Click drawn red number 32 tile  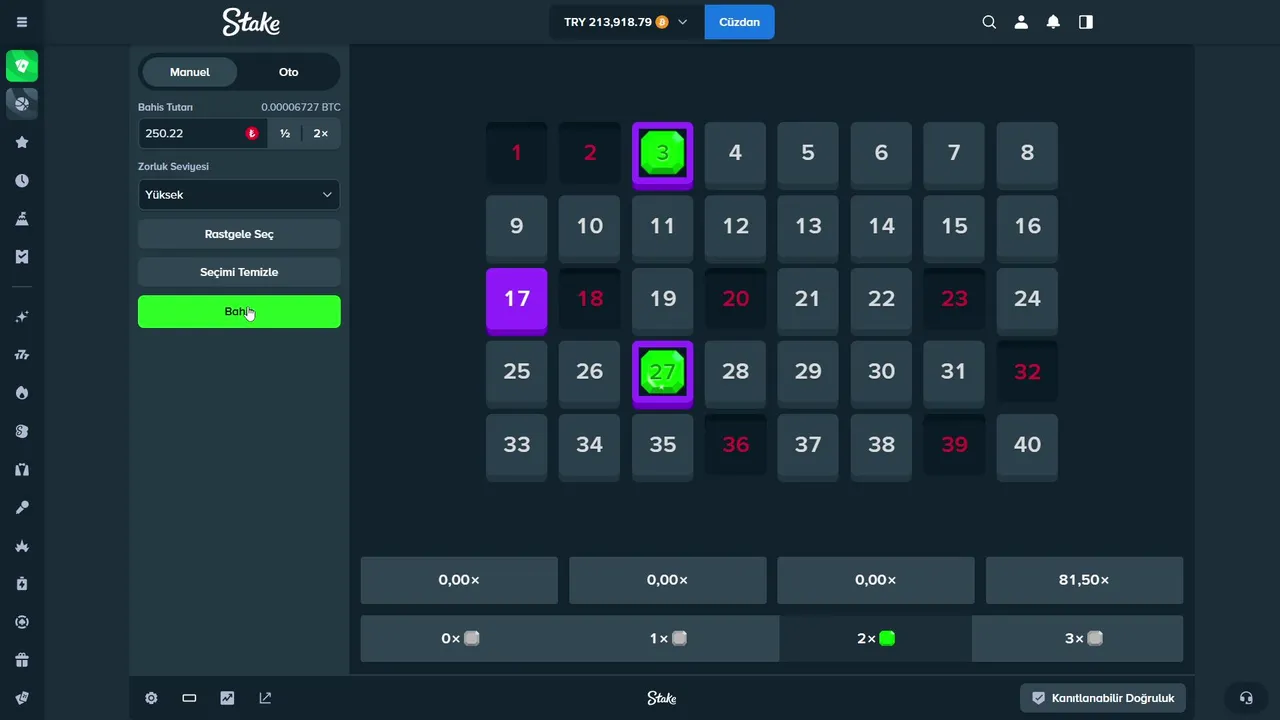coord(1027,373)
